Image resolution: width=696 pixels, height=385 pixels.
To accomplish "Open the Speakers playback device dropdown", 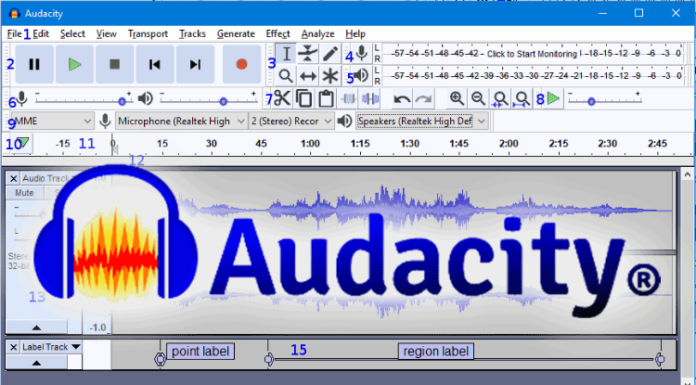I will click(422, 121).
